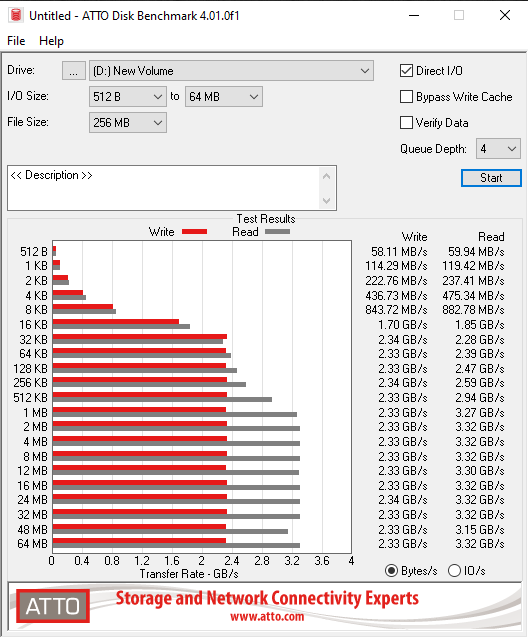Open the 64 MB maximum I/O Size dropdown
The height and width of the screenshot is (638, 528).
coord(224,97)
